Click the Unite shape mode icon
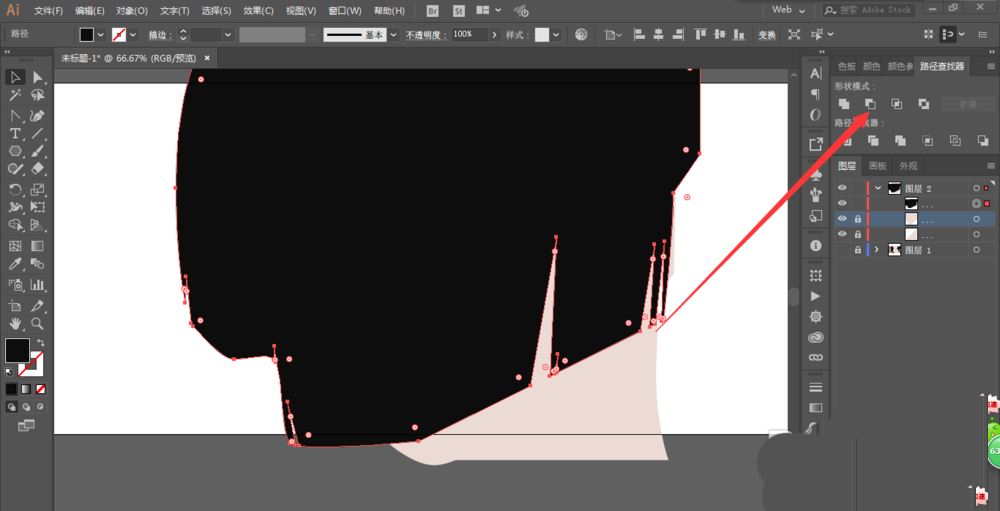Screen dimensions: 1000x511 (844, 104)
